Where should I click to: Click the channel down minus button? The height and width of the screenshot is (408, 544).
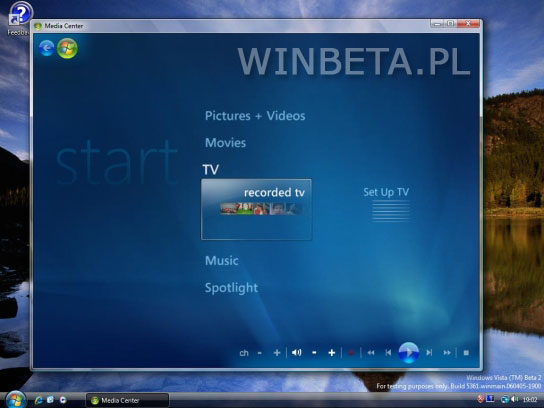[260, 353]
